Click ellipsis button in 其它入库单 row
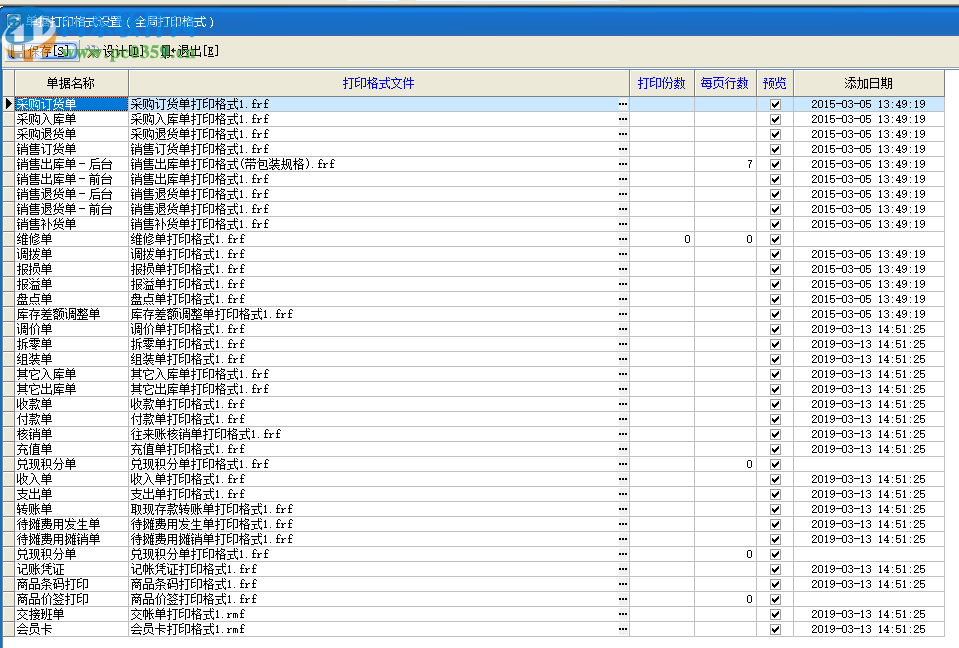Image resolution: width=959 pixels, height=648 pixels. pyautogui.click(x=623, y=374)
